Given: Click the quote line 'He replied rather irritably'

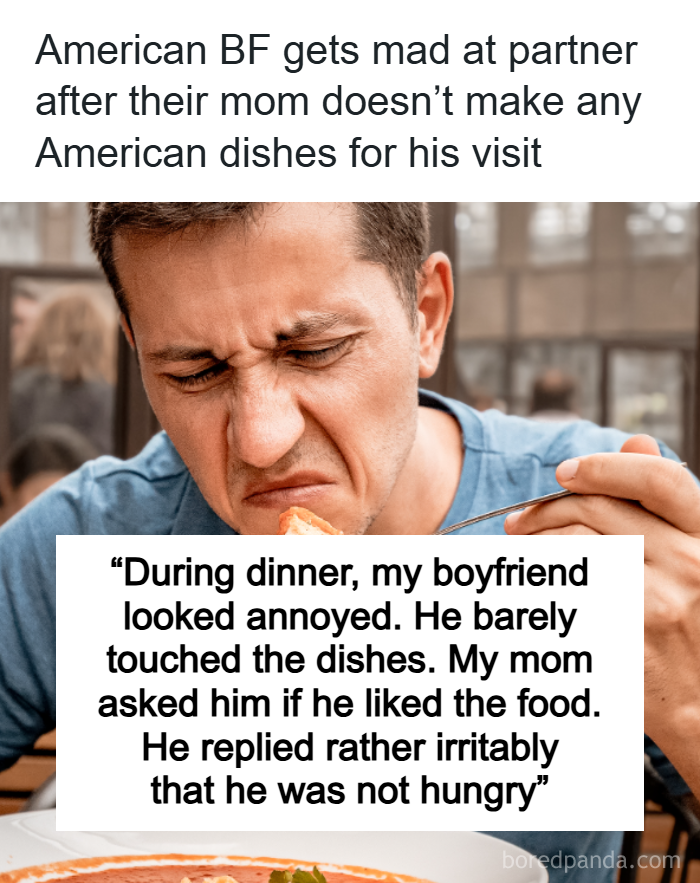Looking at the screenshot, I should pos(350,748).
